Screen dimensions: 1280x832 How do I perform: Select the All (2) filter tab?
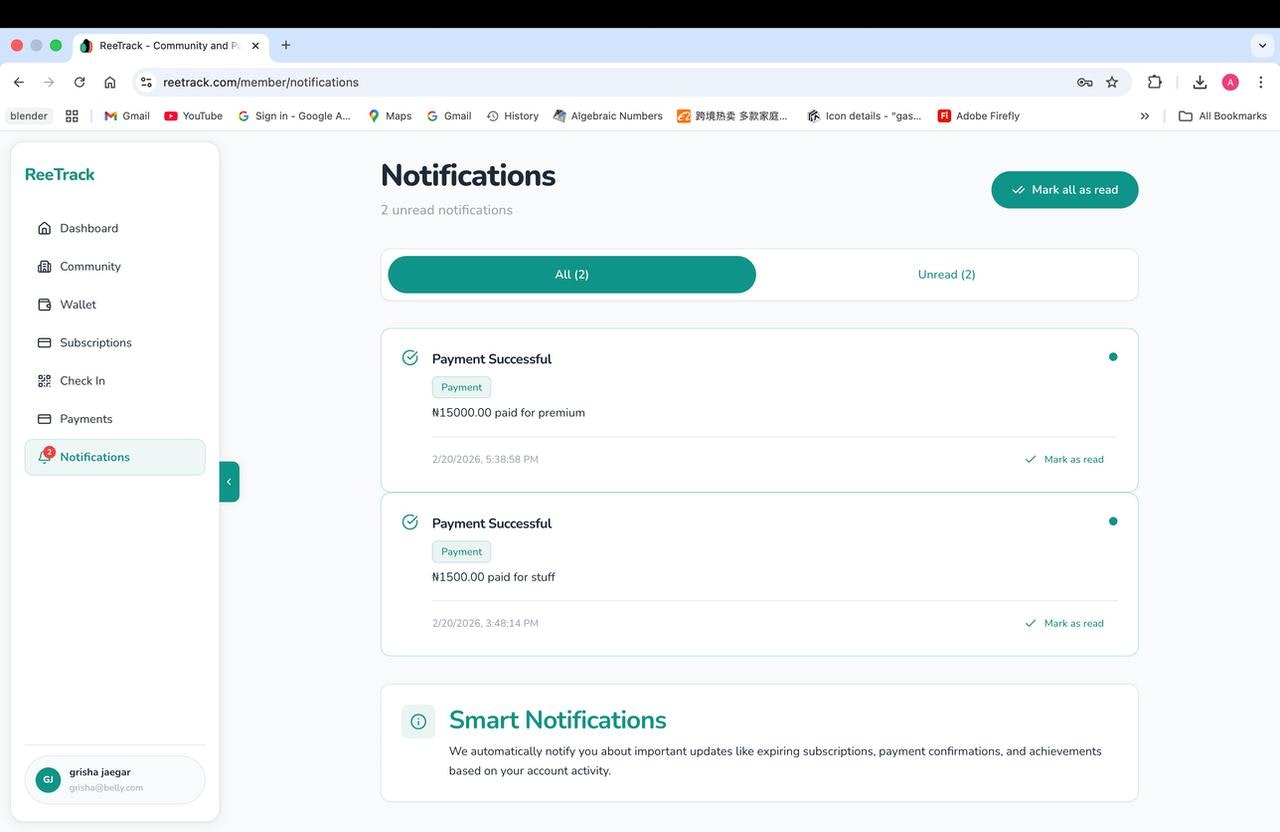(x=570, y=274)
